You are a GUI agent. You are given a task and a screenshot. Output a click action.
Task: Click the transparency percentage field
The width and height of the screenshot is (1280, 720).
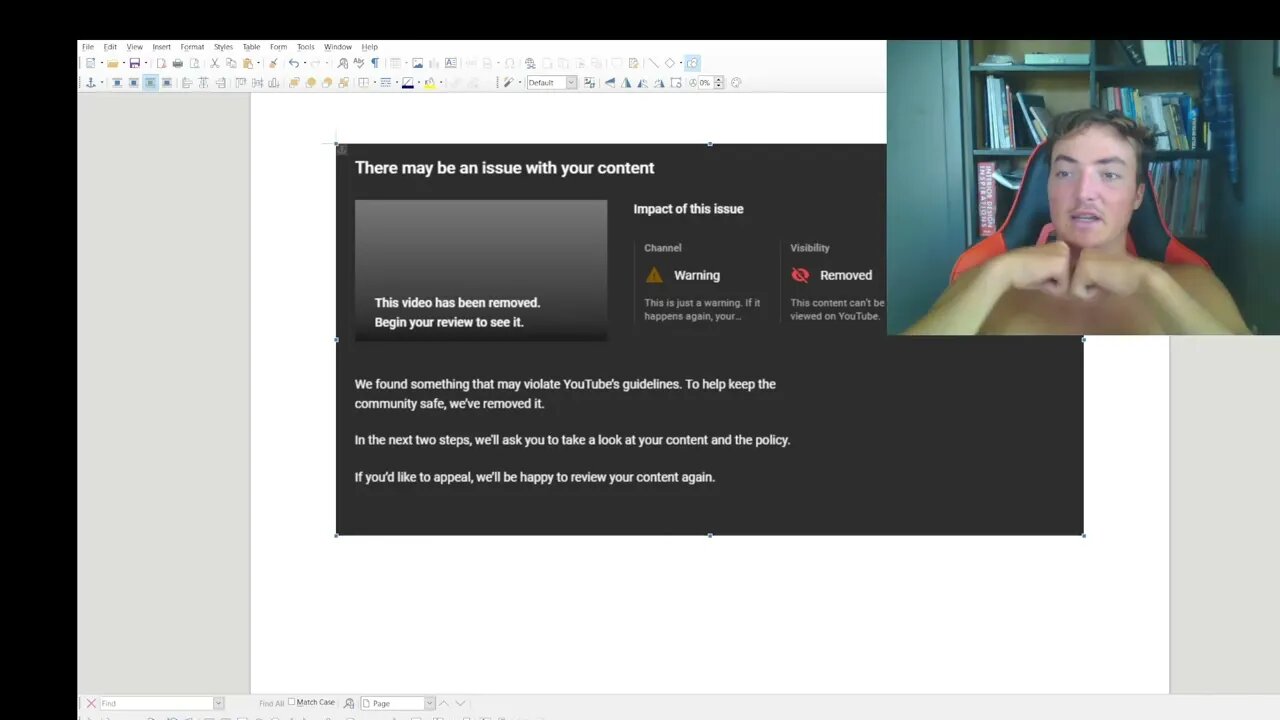tap(704, 83)
